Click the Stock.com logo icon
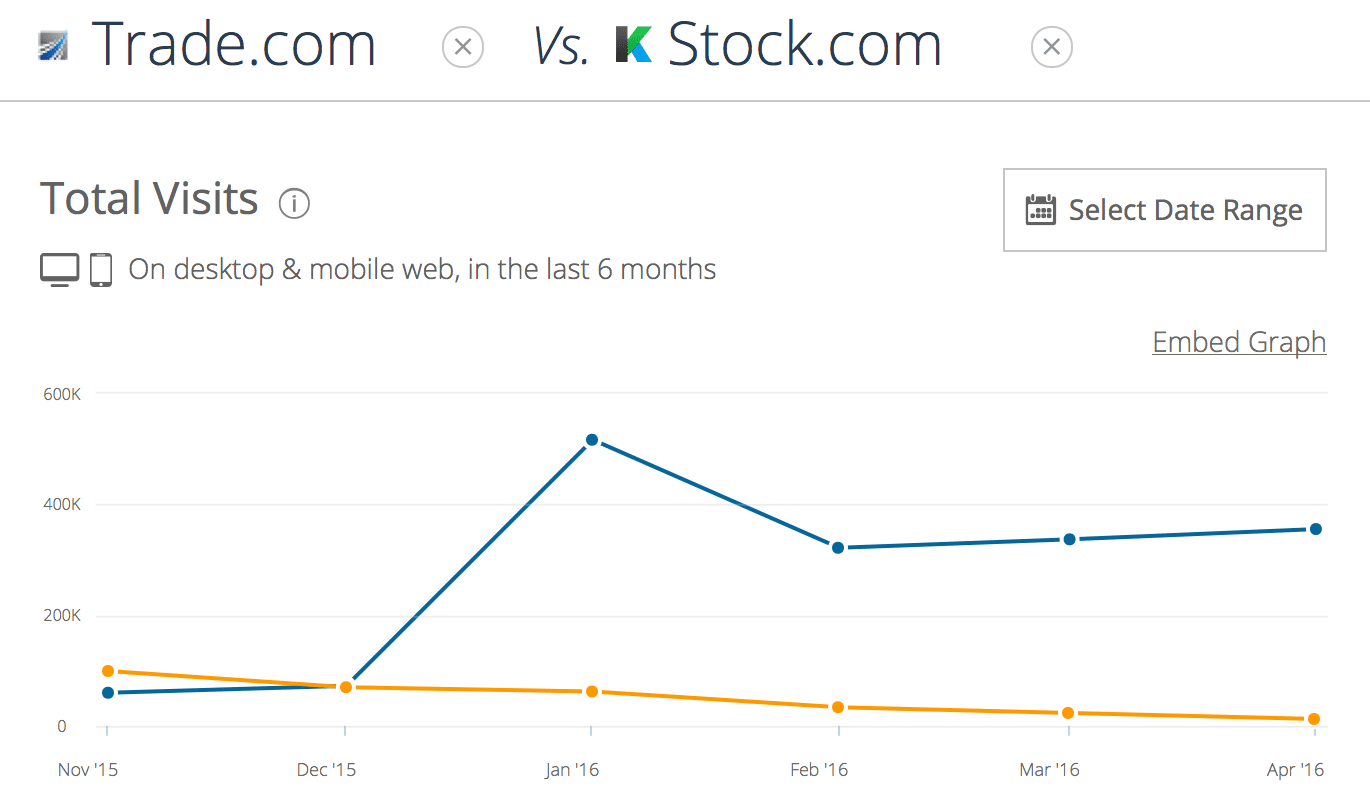 pyautogui.click(x=634, y=46)
